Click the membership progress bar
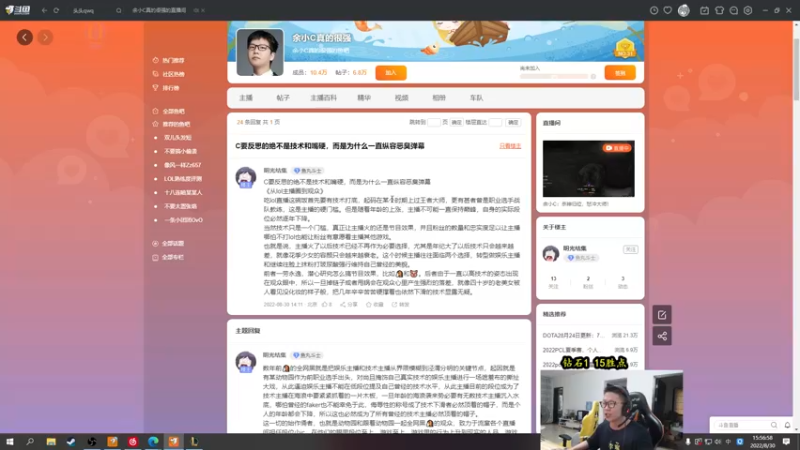Viewport: 800px width, 450px height. [x=554, y=77]
